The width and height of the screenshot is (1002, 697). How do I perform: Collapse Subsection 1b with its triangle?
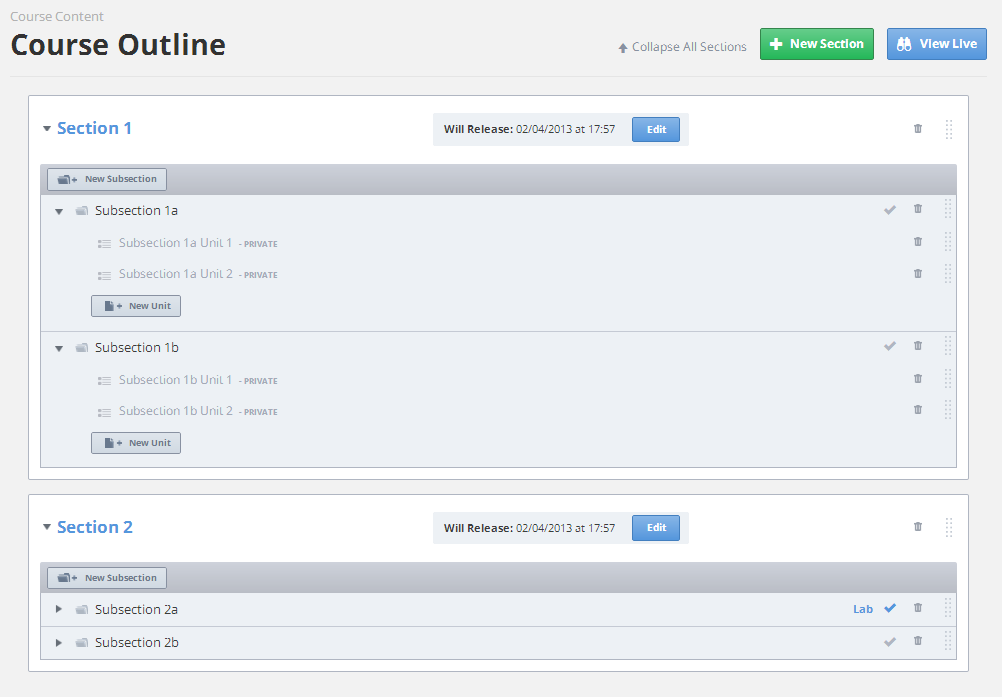pos(59,348)
